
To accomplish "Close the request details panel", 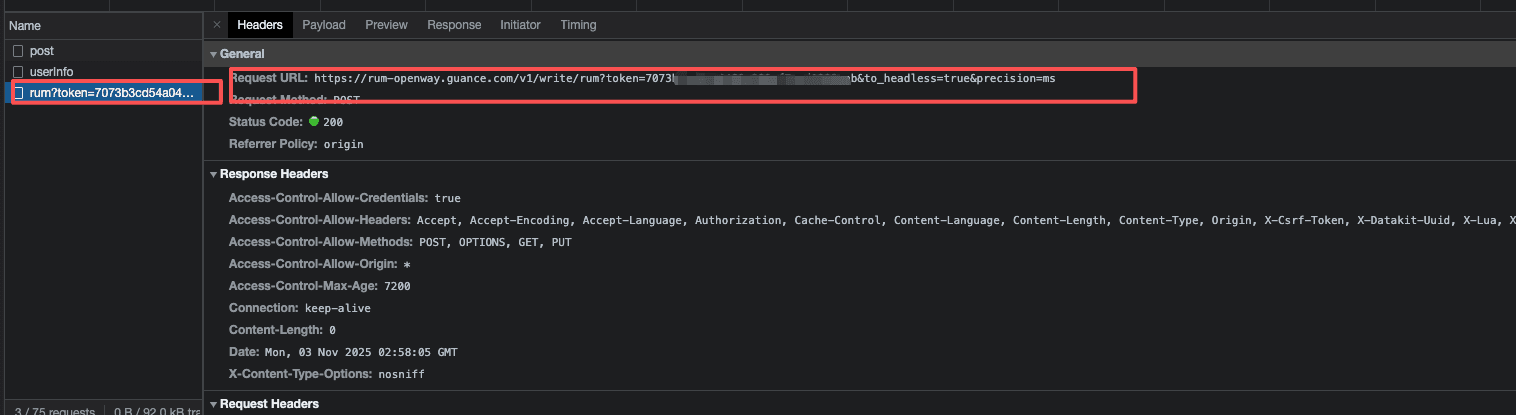I will [x=216, y=25].
